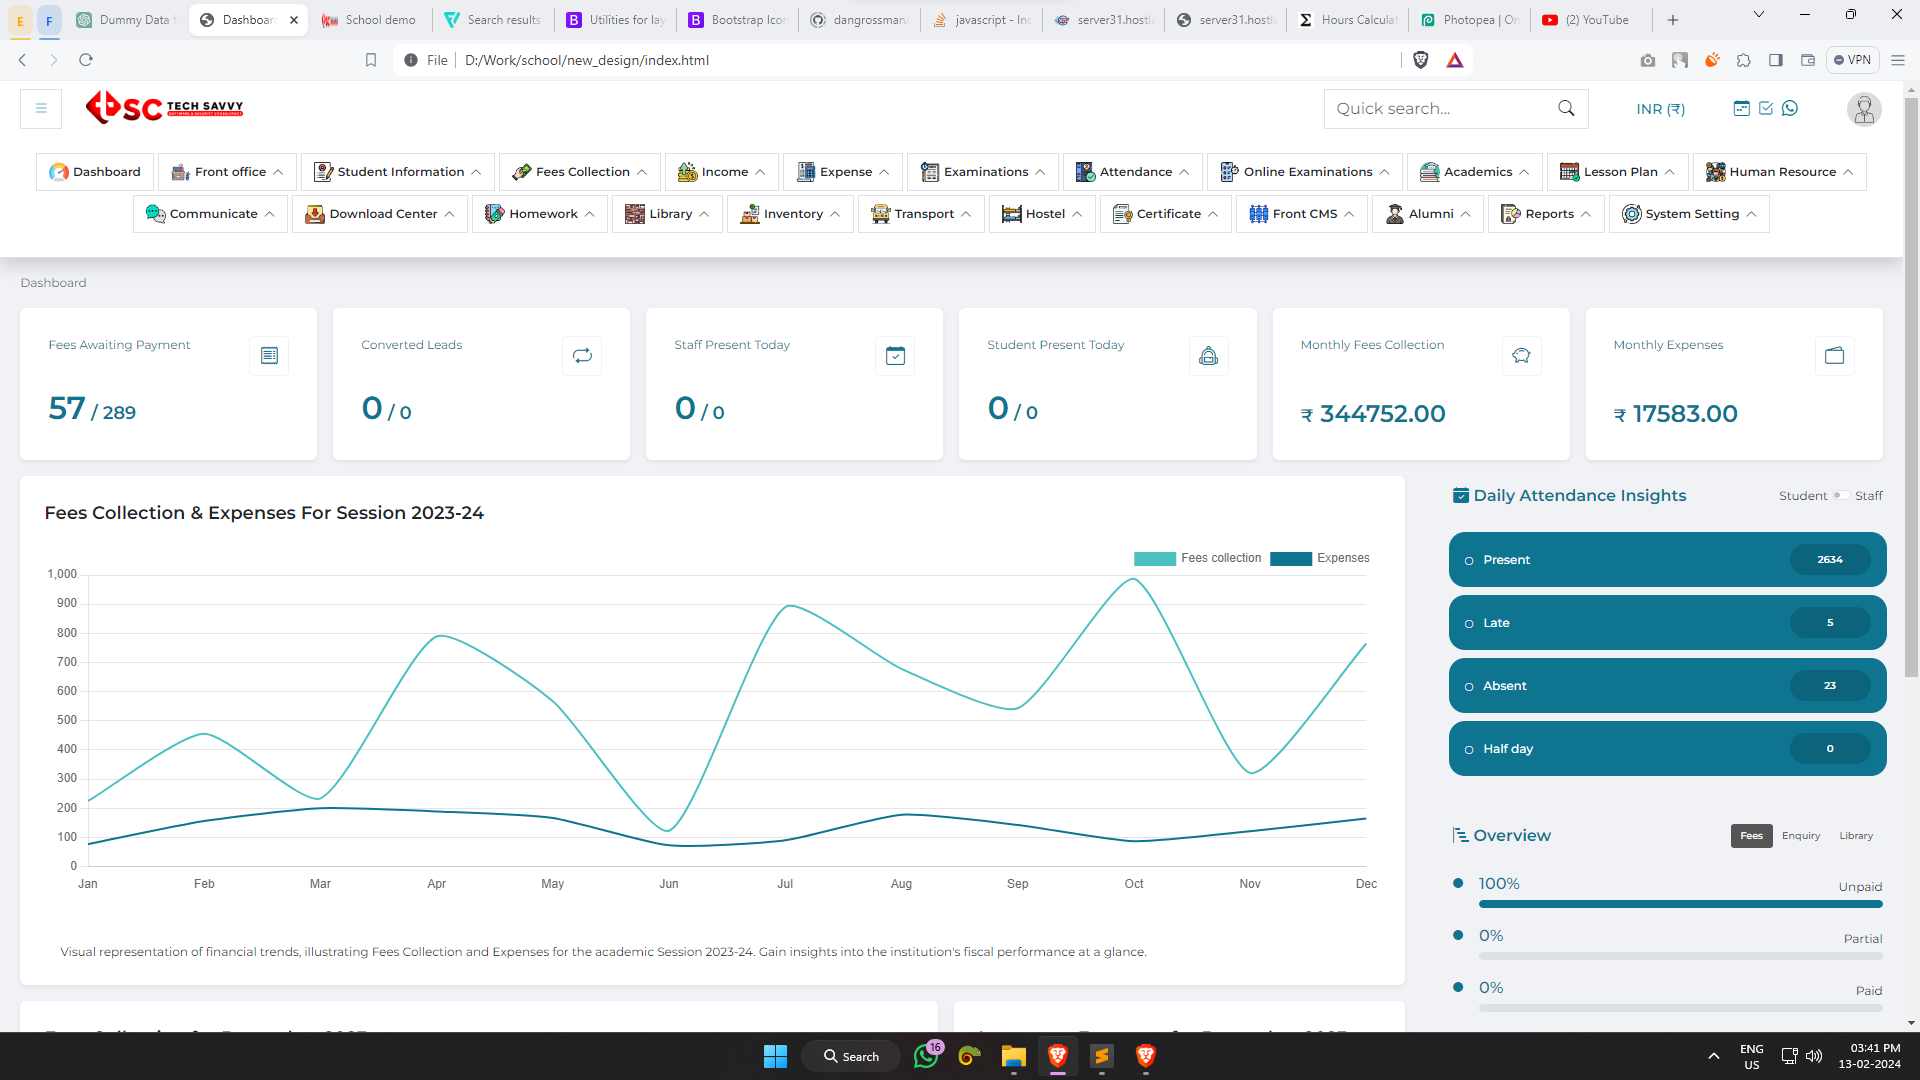Click the Monthly Expenses folder icon
Screen dimensions: 1920x1080
coord(1834,355)
